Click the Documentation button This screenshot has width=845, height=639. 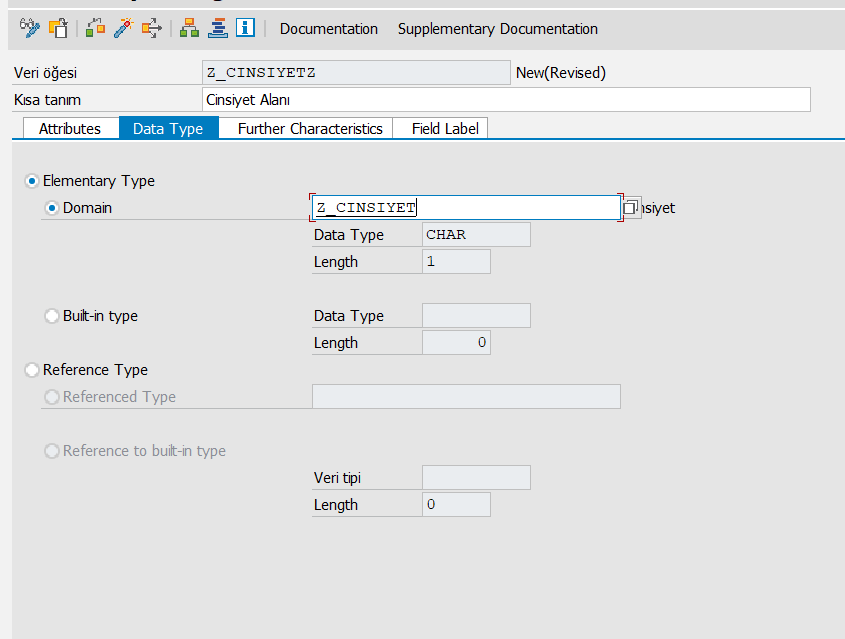pyautogui.click(x=329, y=29)
